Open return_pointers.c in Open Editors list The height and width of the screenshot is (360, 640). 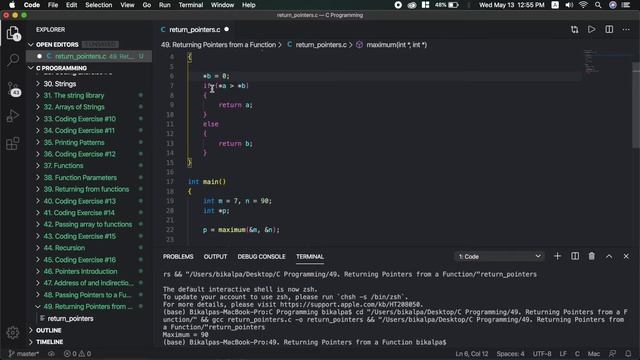pos(89,56)
